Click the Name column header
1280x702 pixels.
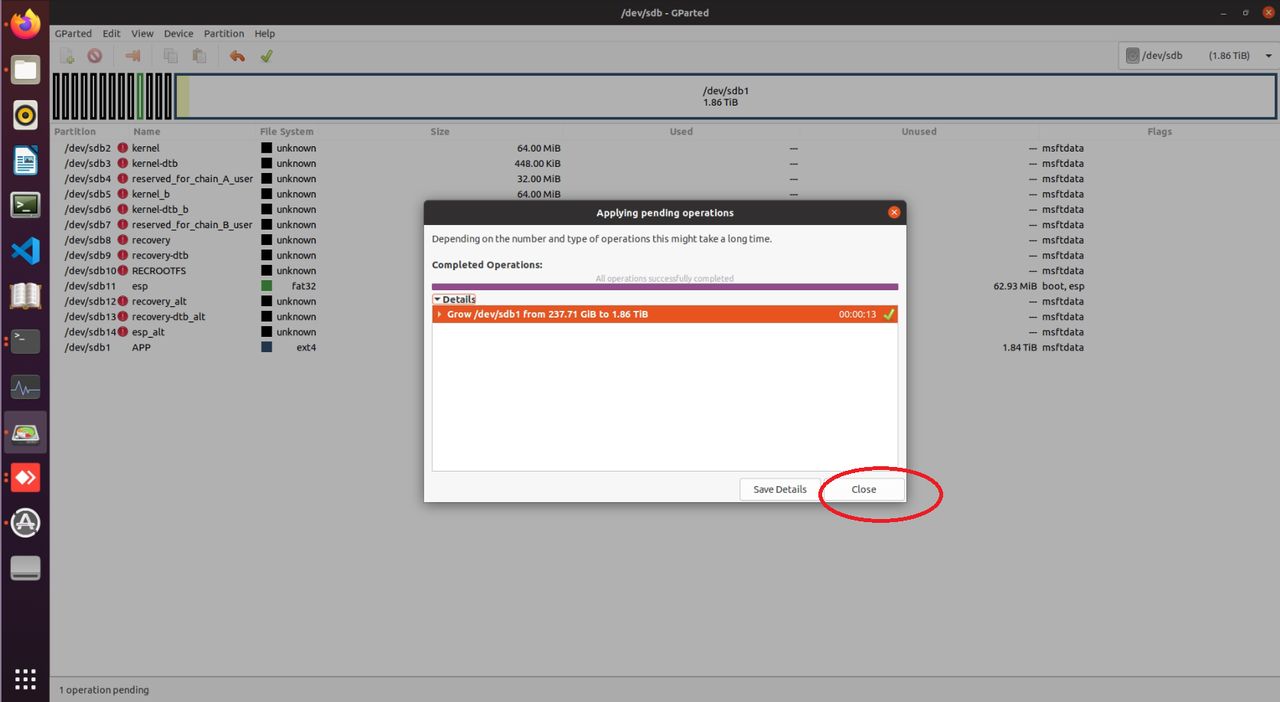click(147, 131)
